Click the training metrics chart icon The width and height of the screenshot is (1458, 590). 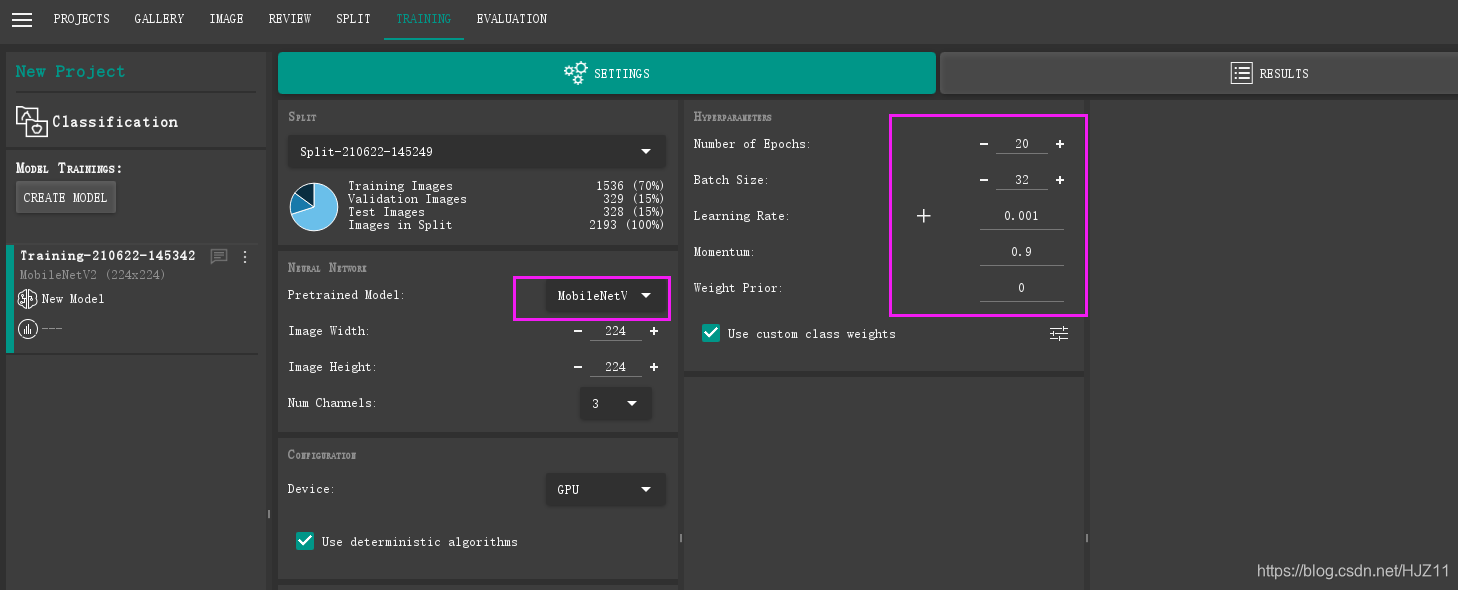click(x=28, y=328)
